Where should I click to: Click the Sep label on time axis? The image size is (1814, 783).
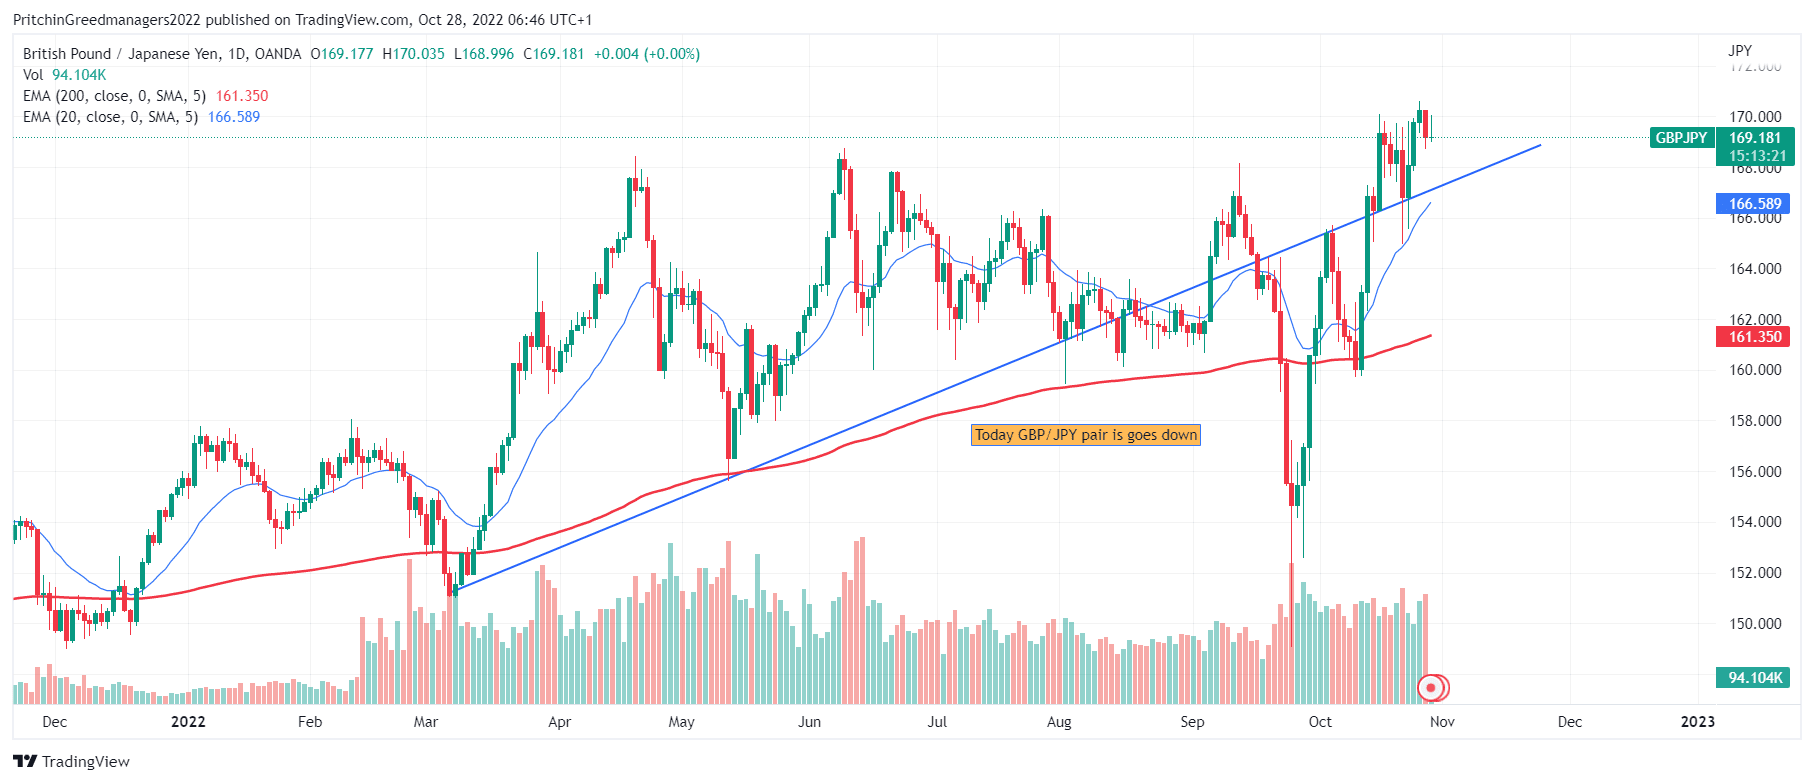pos(1192,722)
